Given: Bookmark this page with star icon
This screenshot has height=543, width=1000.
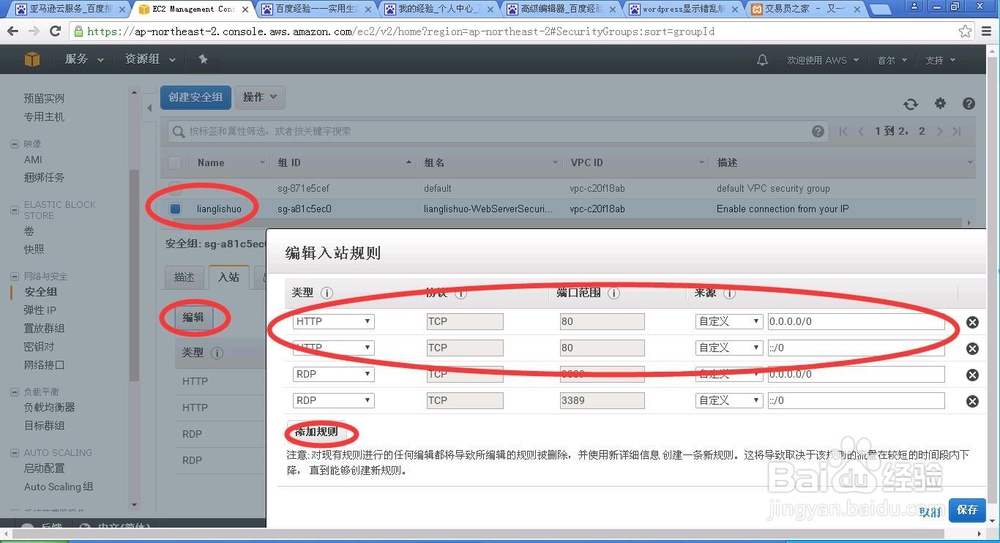Looking at the screenshot, I should (965, 31).
